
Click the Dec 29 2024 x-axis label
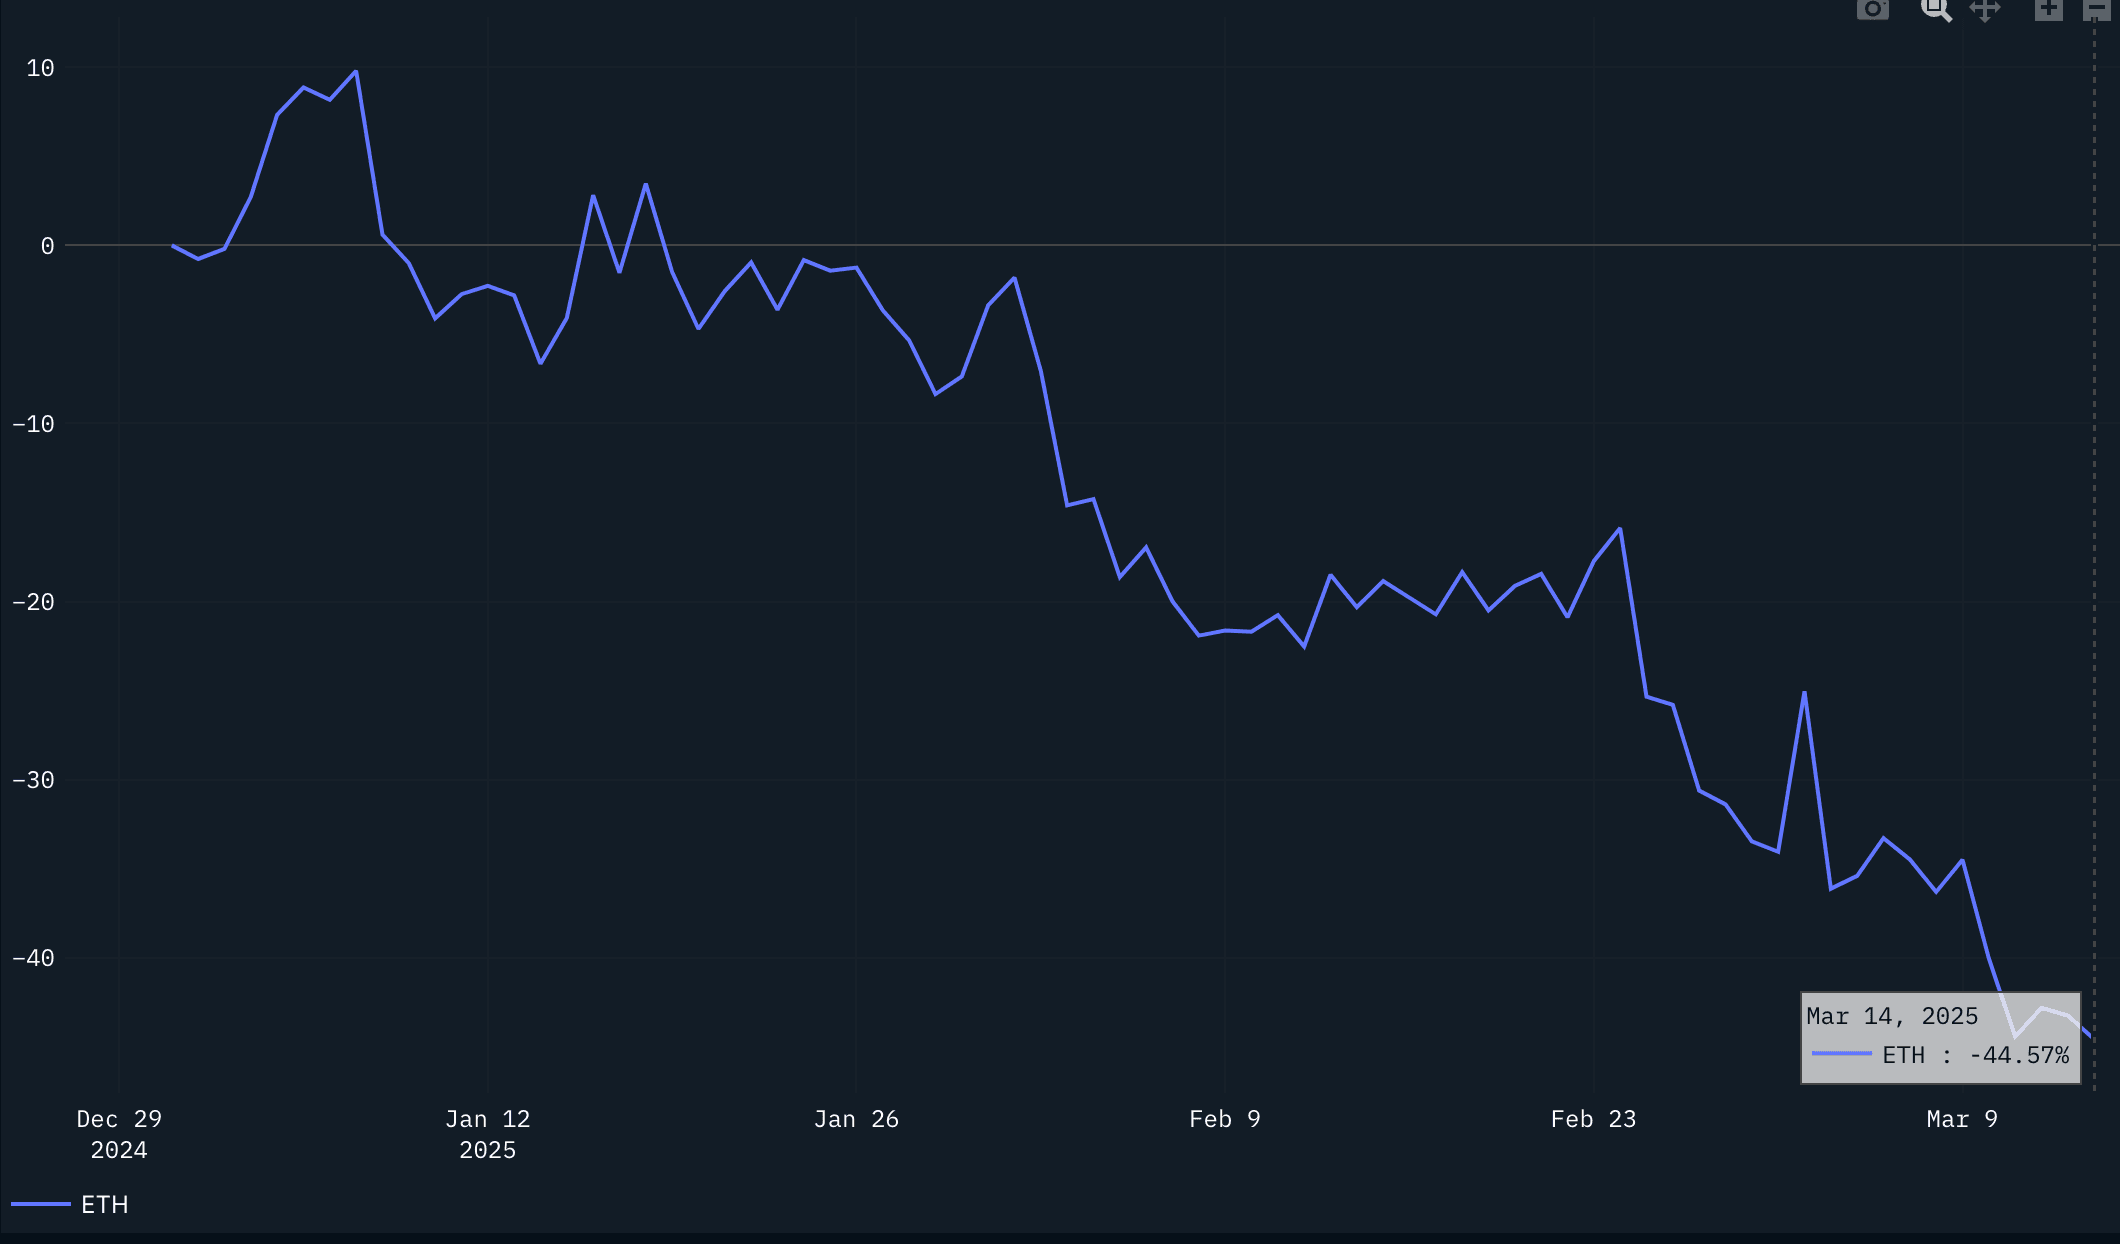(119, 1134)
